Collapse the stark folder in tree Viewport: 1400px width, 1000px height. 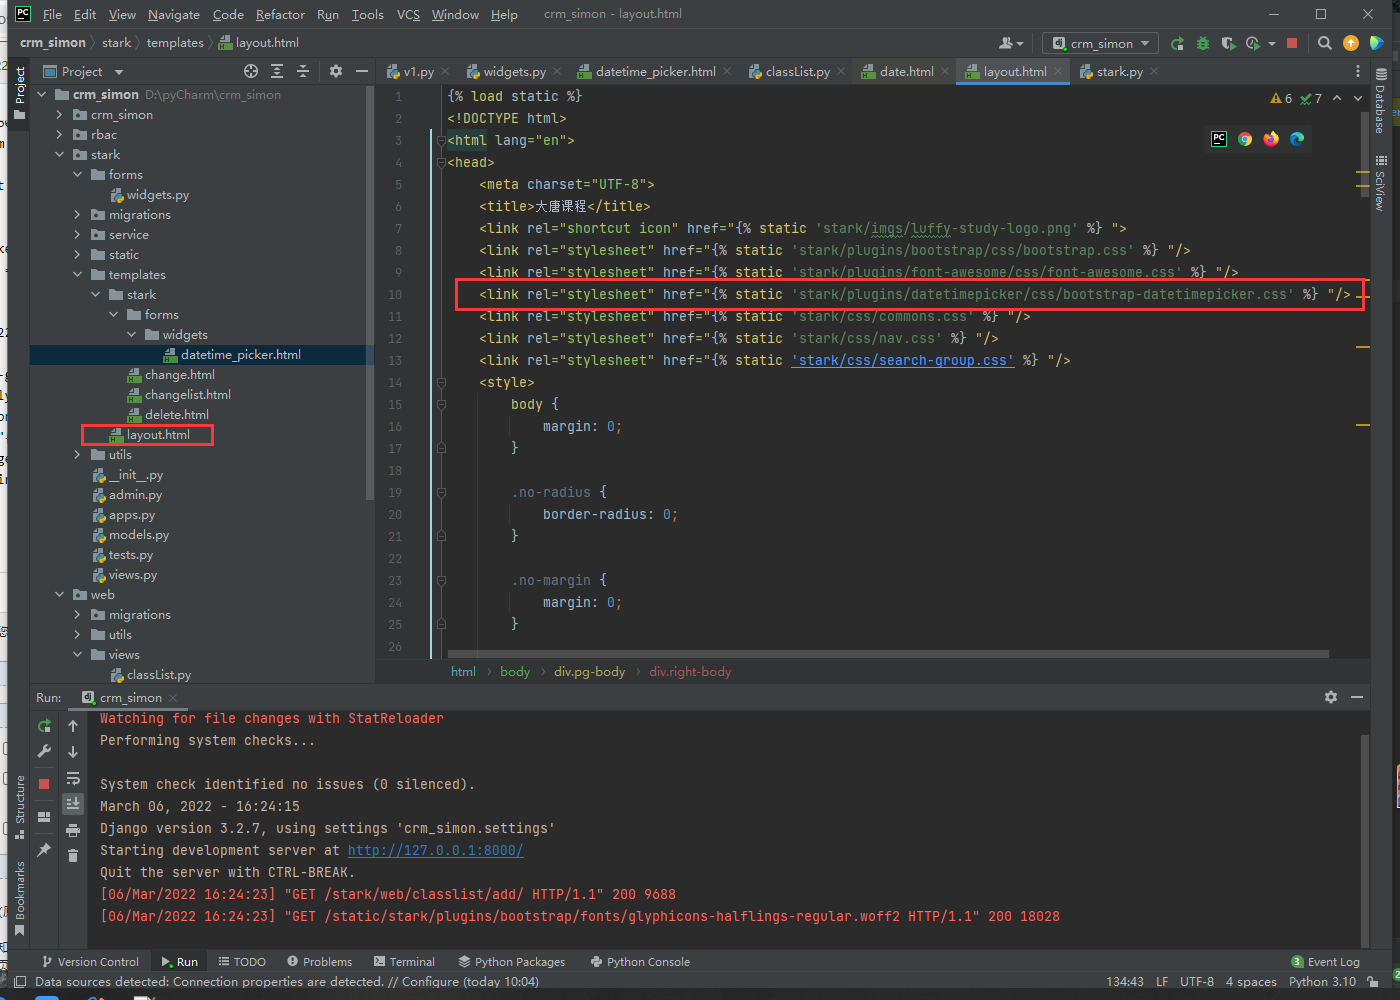(x=60, y=155)
